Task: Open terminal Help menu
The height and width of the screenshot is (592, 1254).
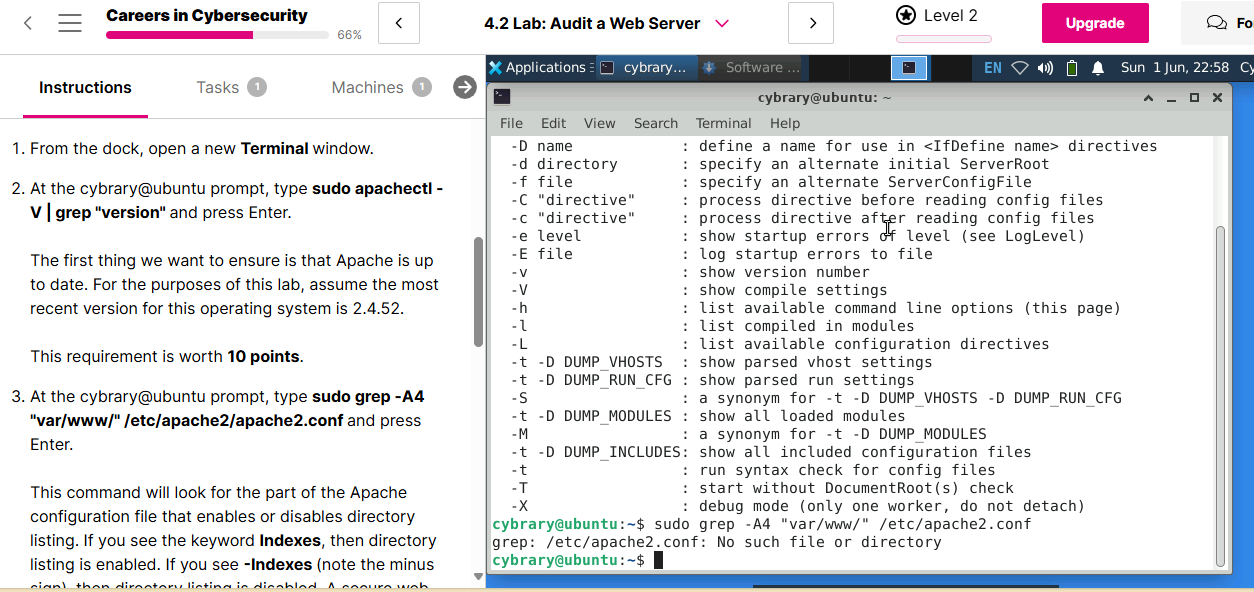Action: pyautogui.click(x=785, y=123)
